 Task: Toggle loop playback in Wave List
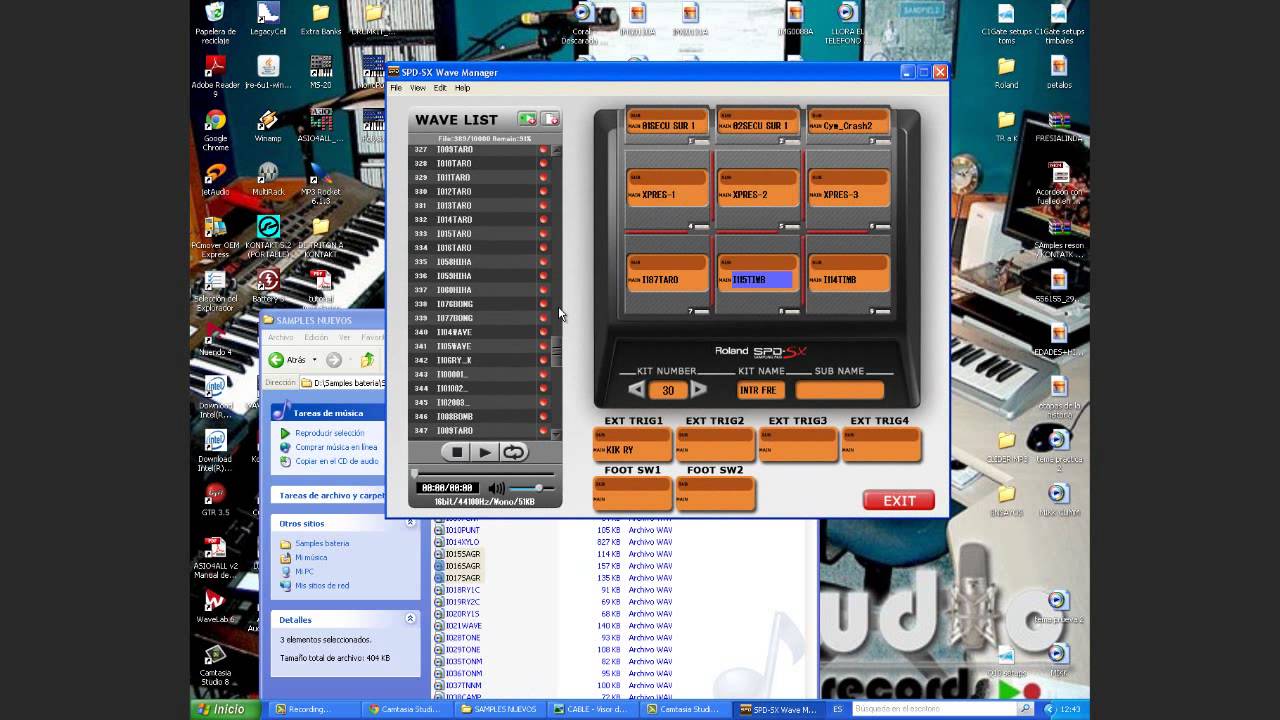pyautogui.click(x=513, y=452)
